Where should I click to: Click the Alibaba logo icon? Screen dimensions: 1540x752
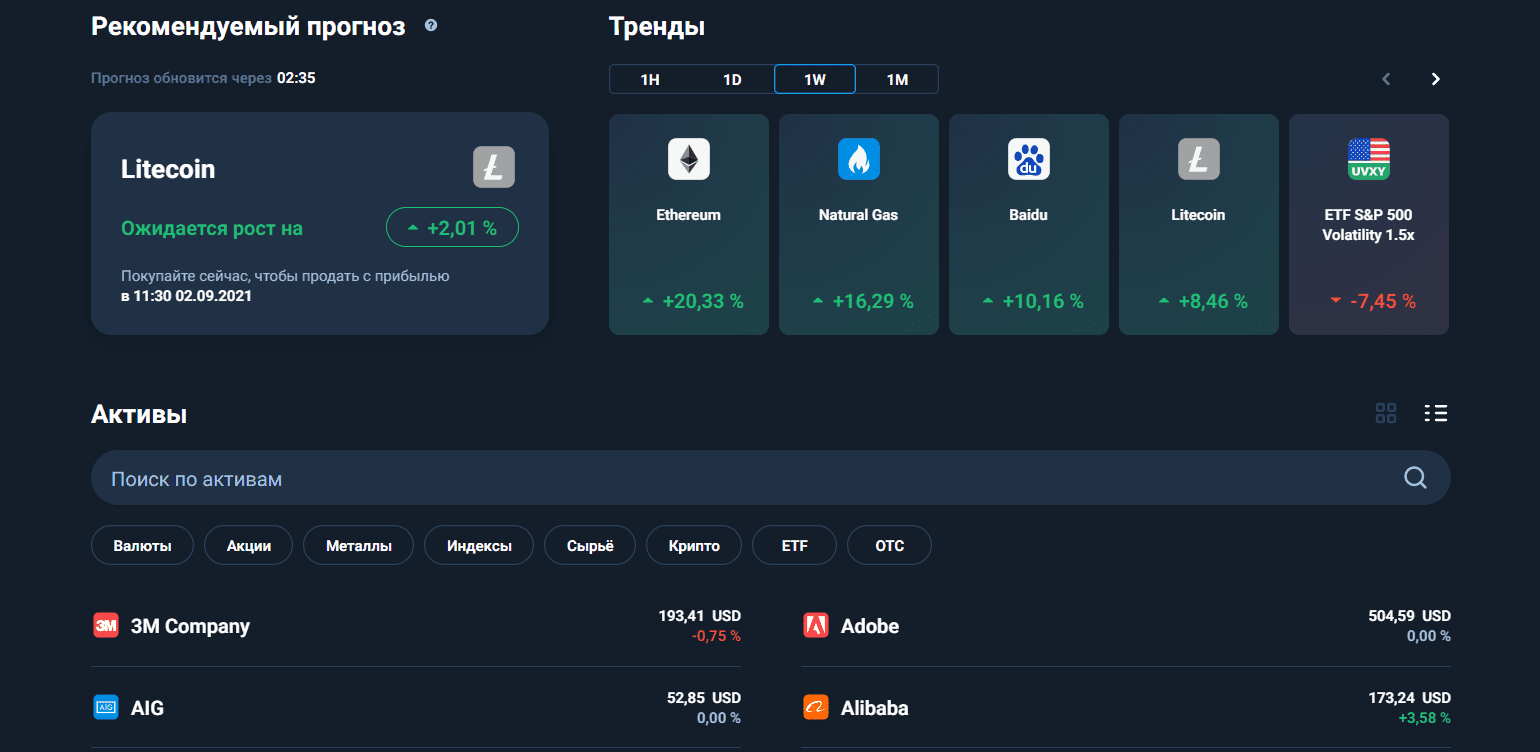tap(816, 708)
